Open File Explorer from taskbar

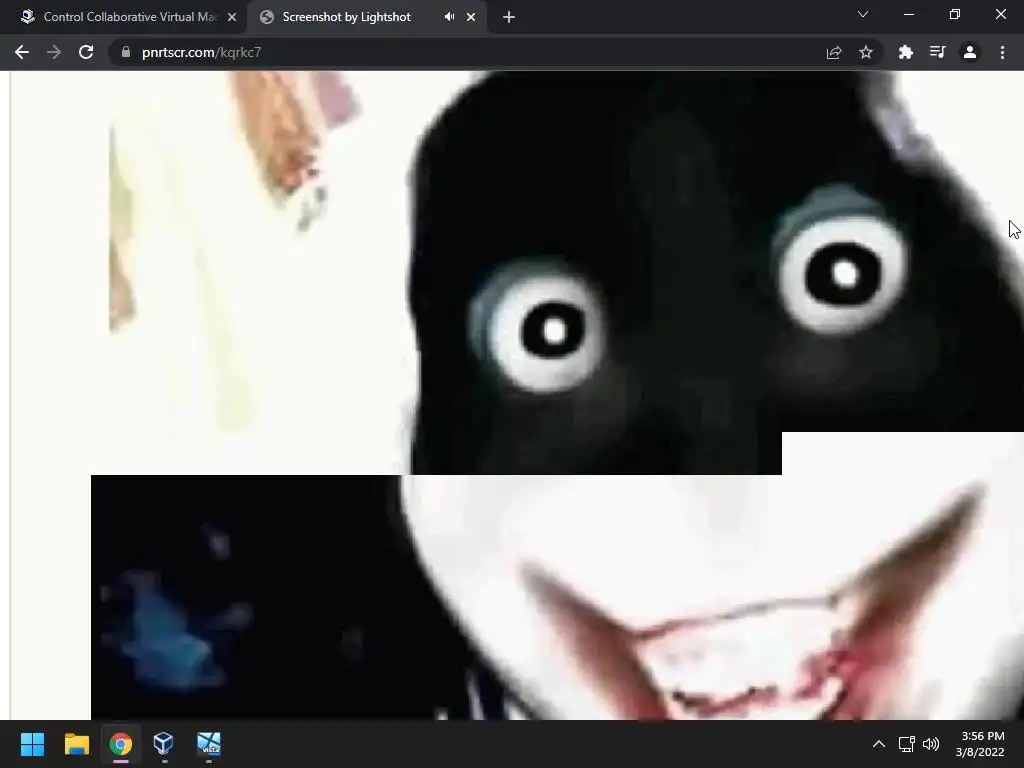coord(76,744)
